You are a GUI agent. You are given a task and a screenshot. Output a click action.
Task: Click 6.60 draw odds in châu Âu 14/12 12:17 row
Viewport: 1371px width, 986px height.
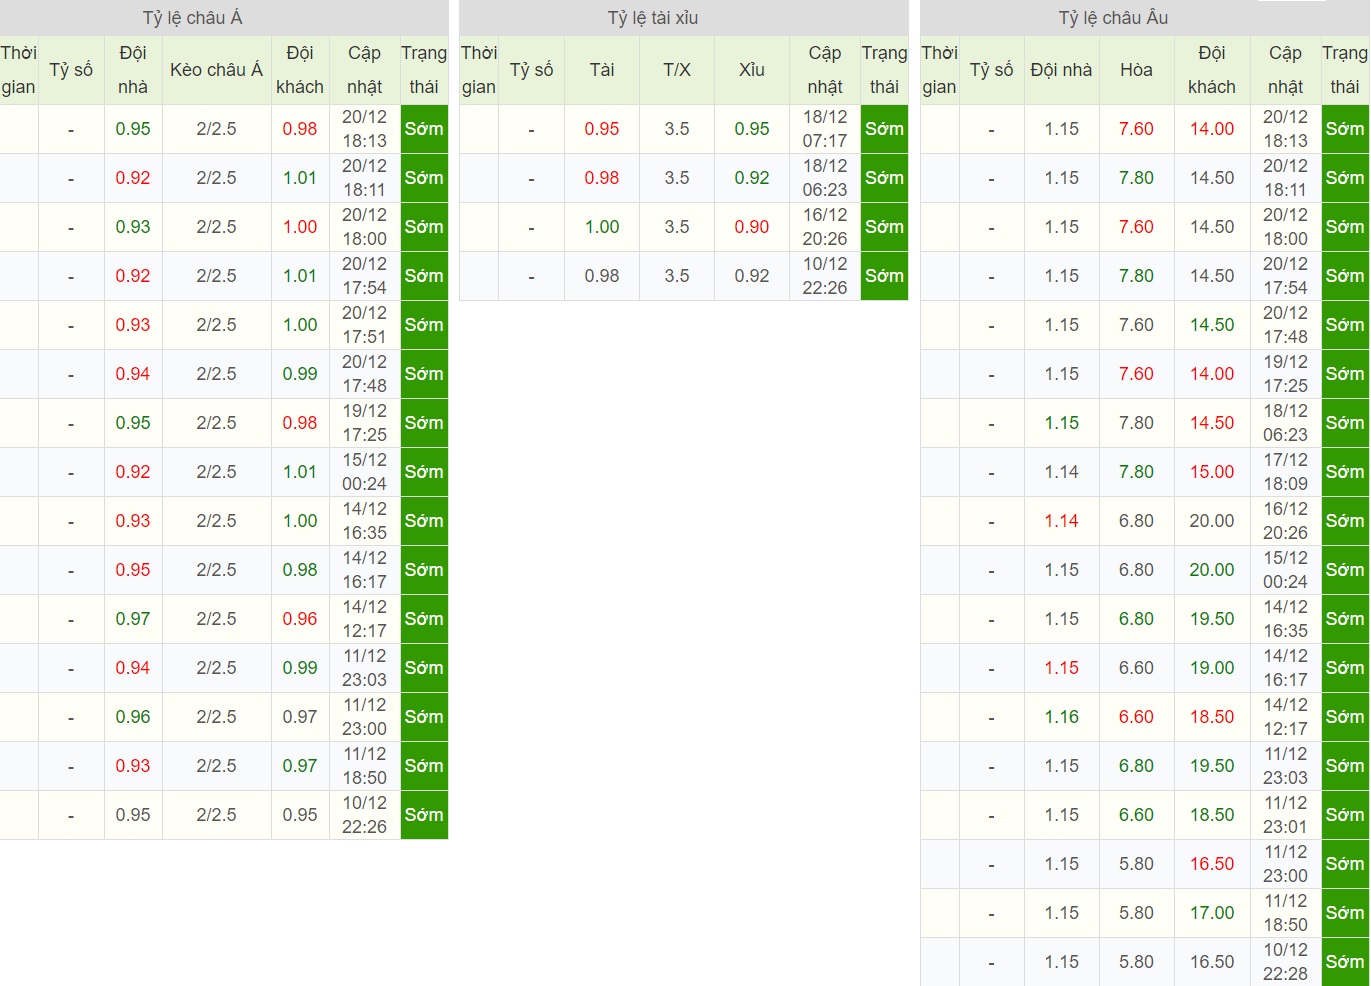pyautogui.click(x=1136, y=717)
